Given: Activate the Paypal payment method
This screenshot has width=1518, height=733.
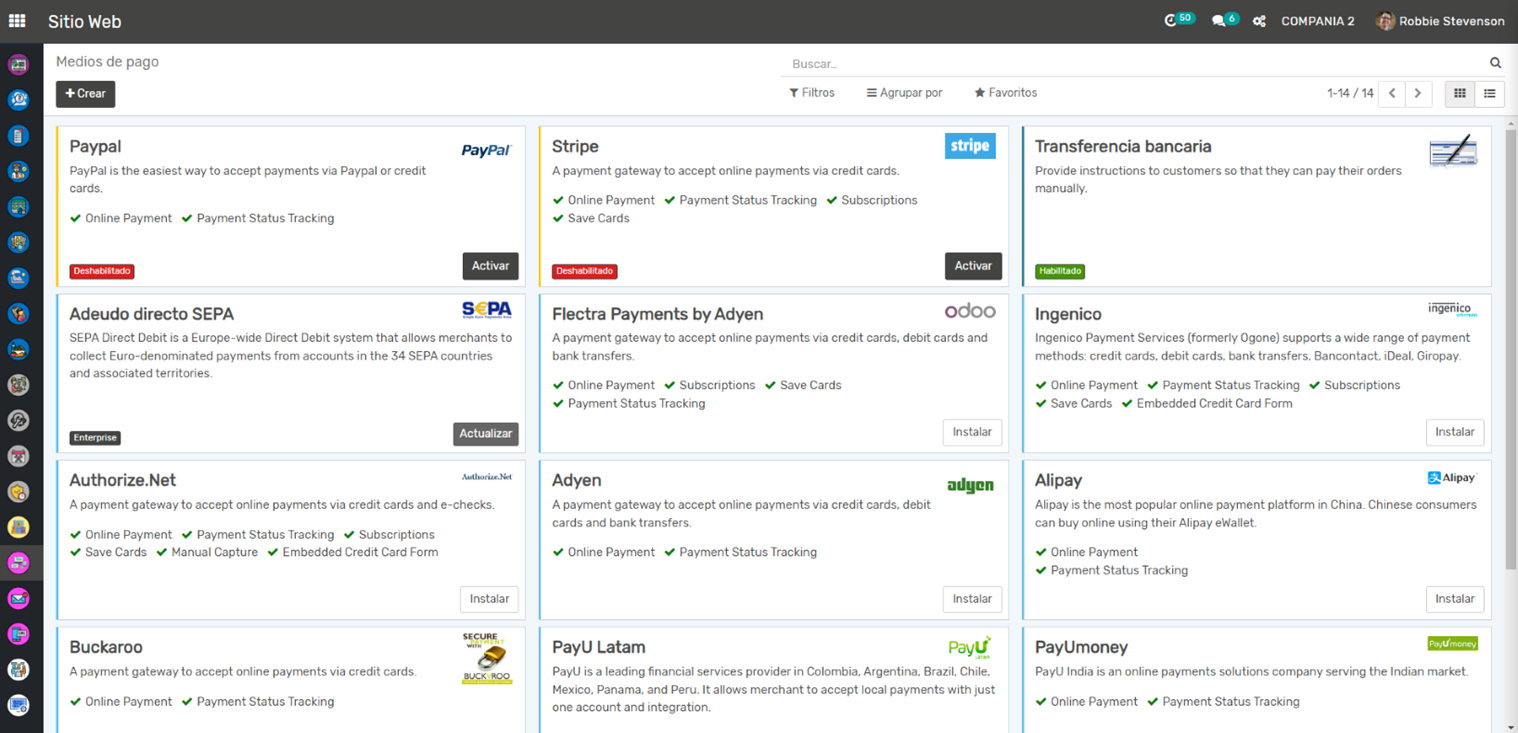Looking at the screenshot, I should point(490,266).
